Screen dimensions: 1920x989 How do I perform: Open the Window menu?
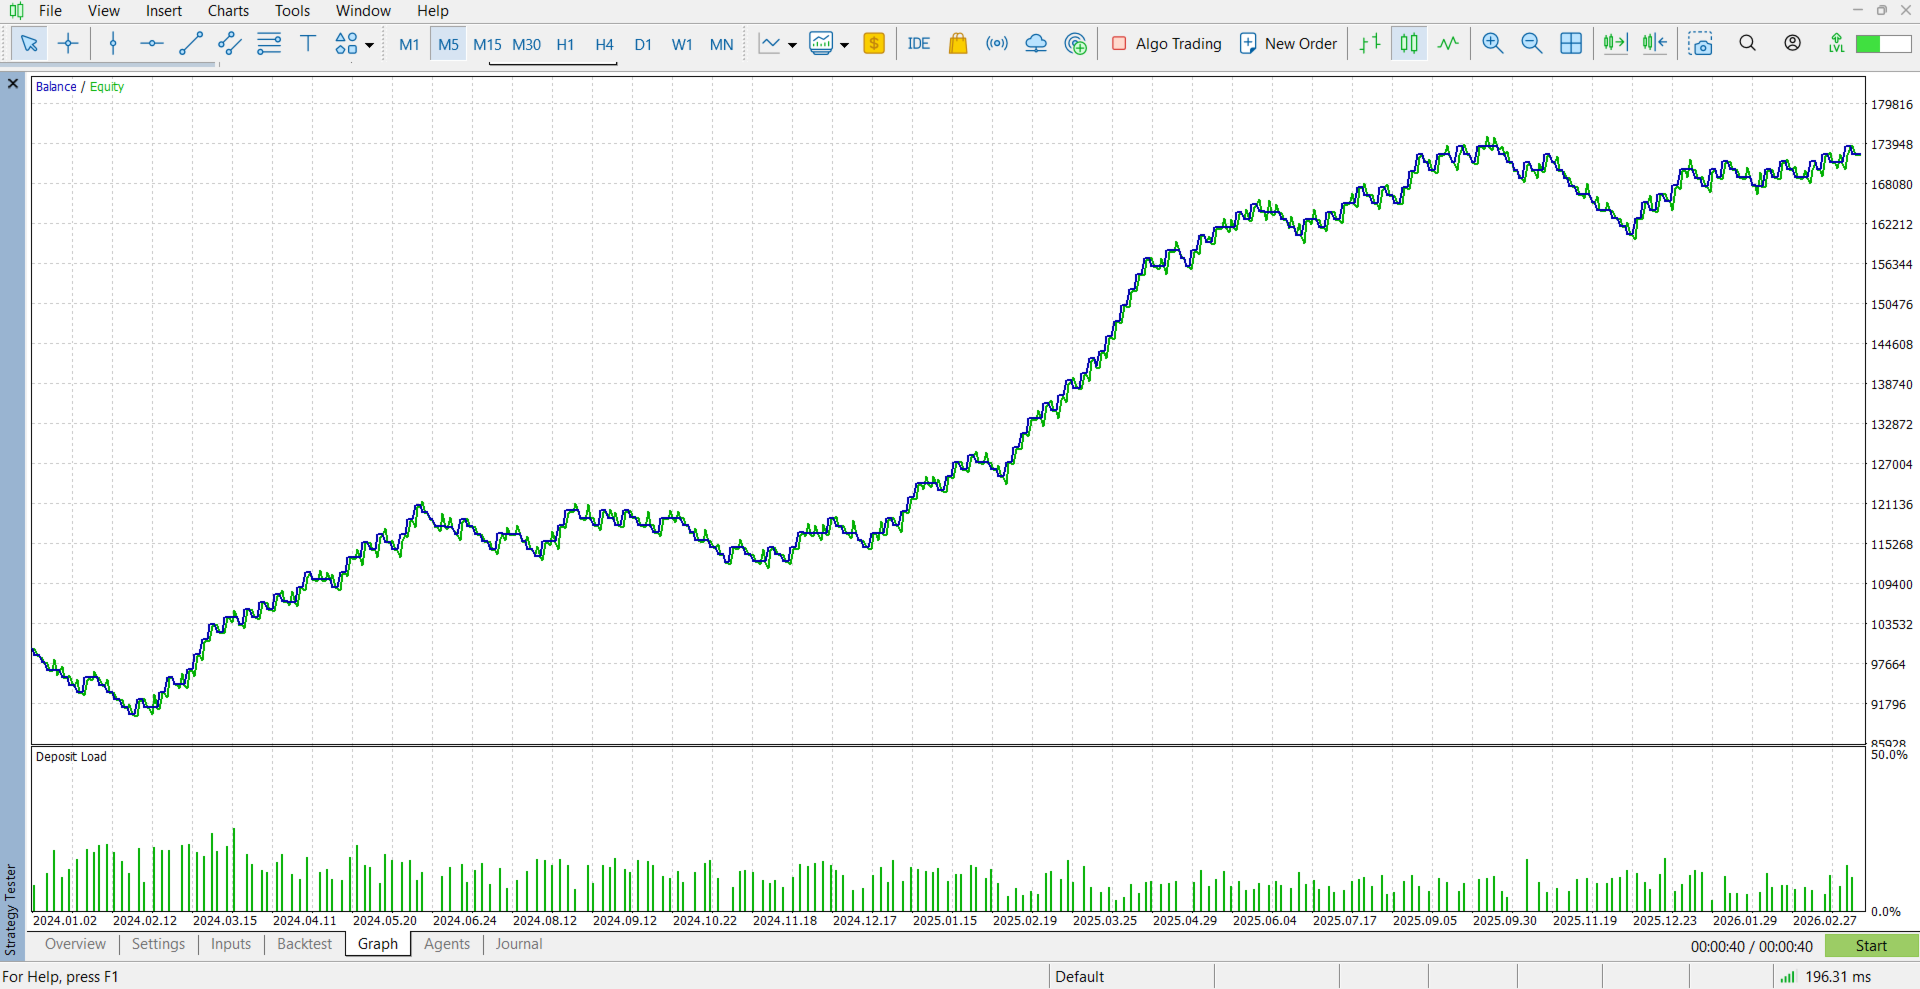tap(363, 11)
